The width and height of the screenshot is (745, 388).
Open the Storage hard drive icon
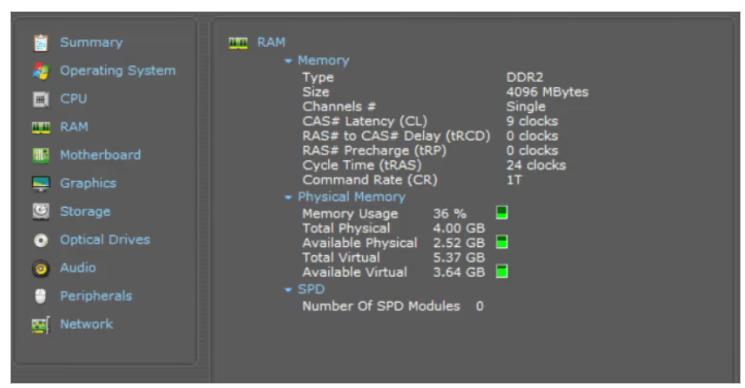click(41, 211)
